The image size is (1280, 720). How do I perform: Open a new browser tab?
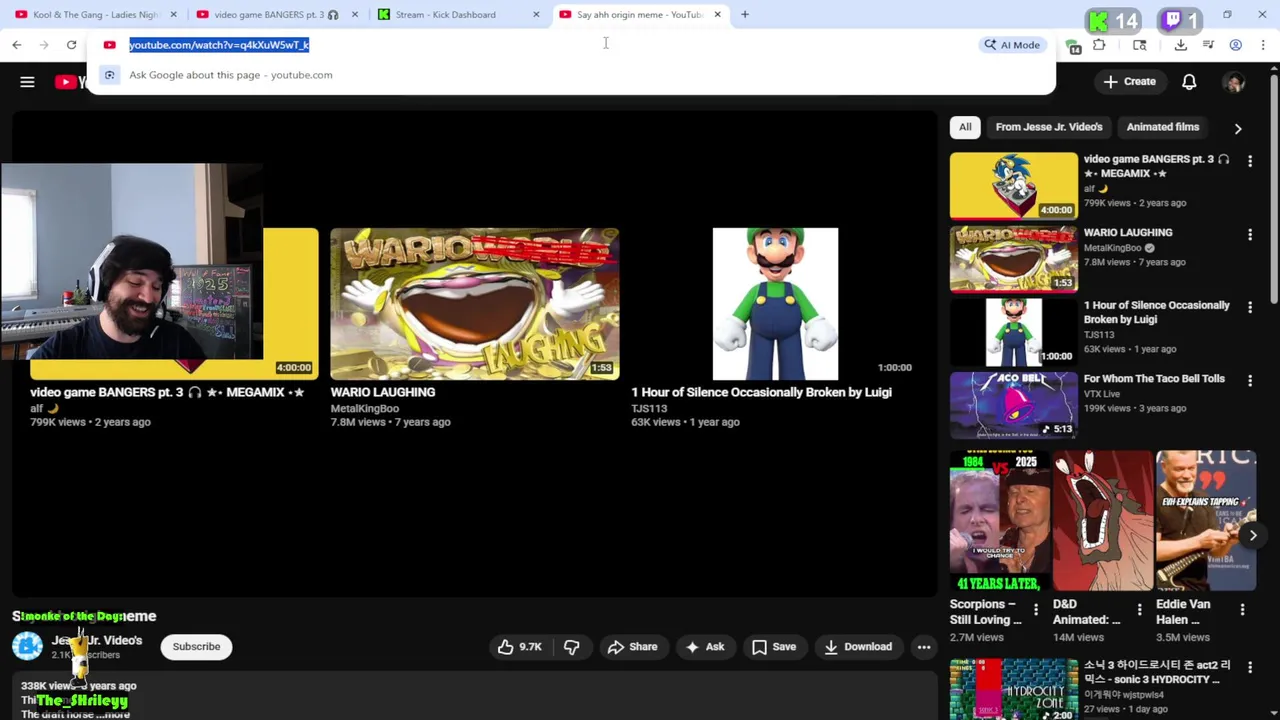(x=745, y=15)
